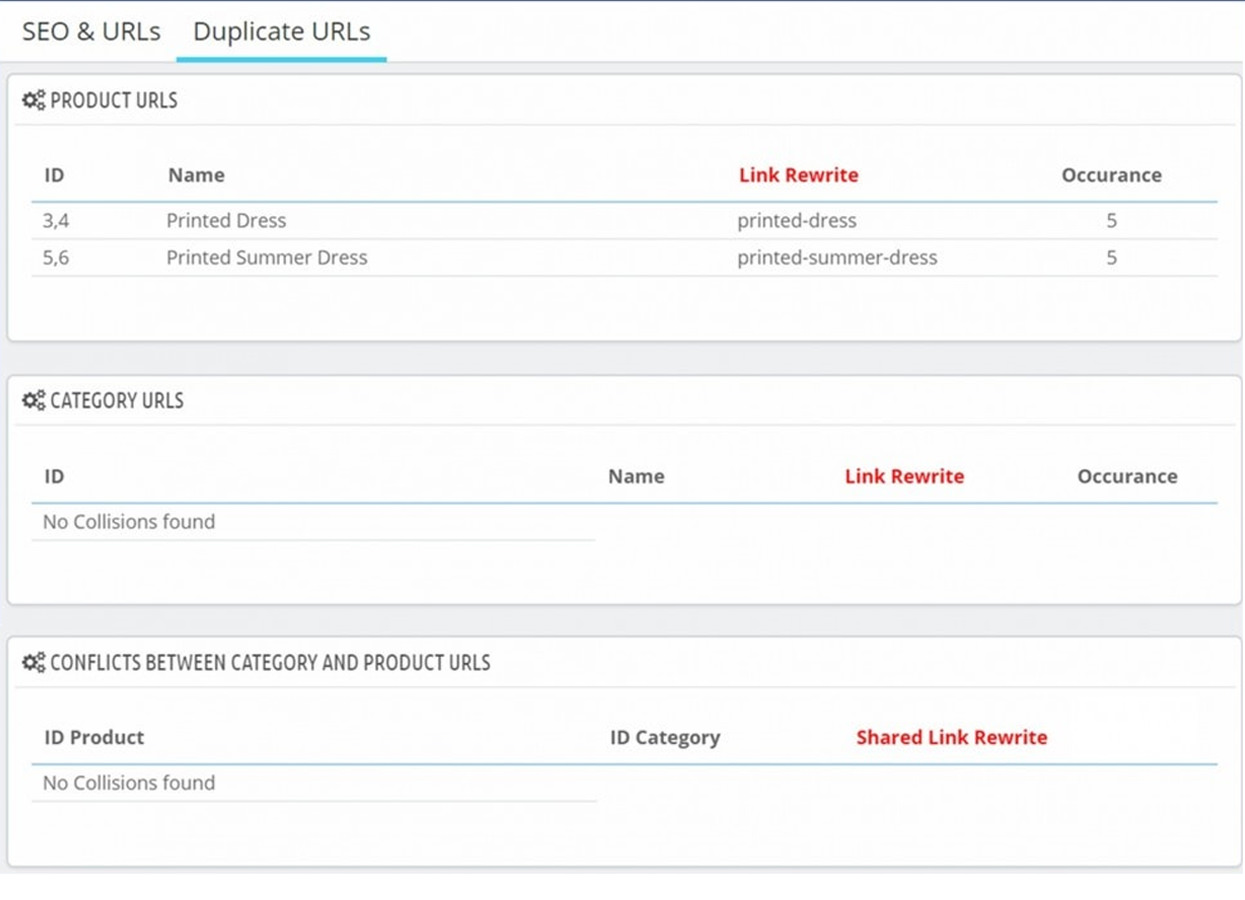The width and height of the screenshot is (1245, 900).
Task: Select the ID cell 5,6
Action: click(x=56, y=258)
